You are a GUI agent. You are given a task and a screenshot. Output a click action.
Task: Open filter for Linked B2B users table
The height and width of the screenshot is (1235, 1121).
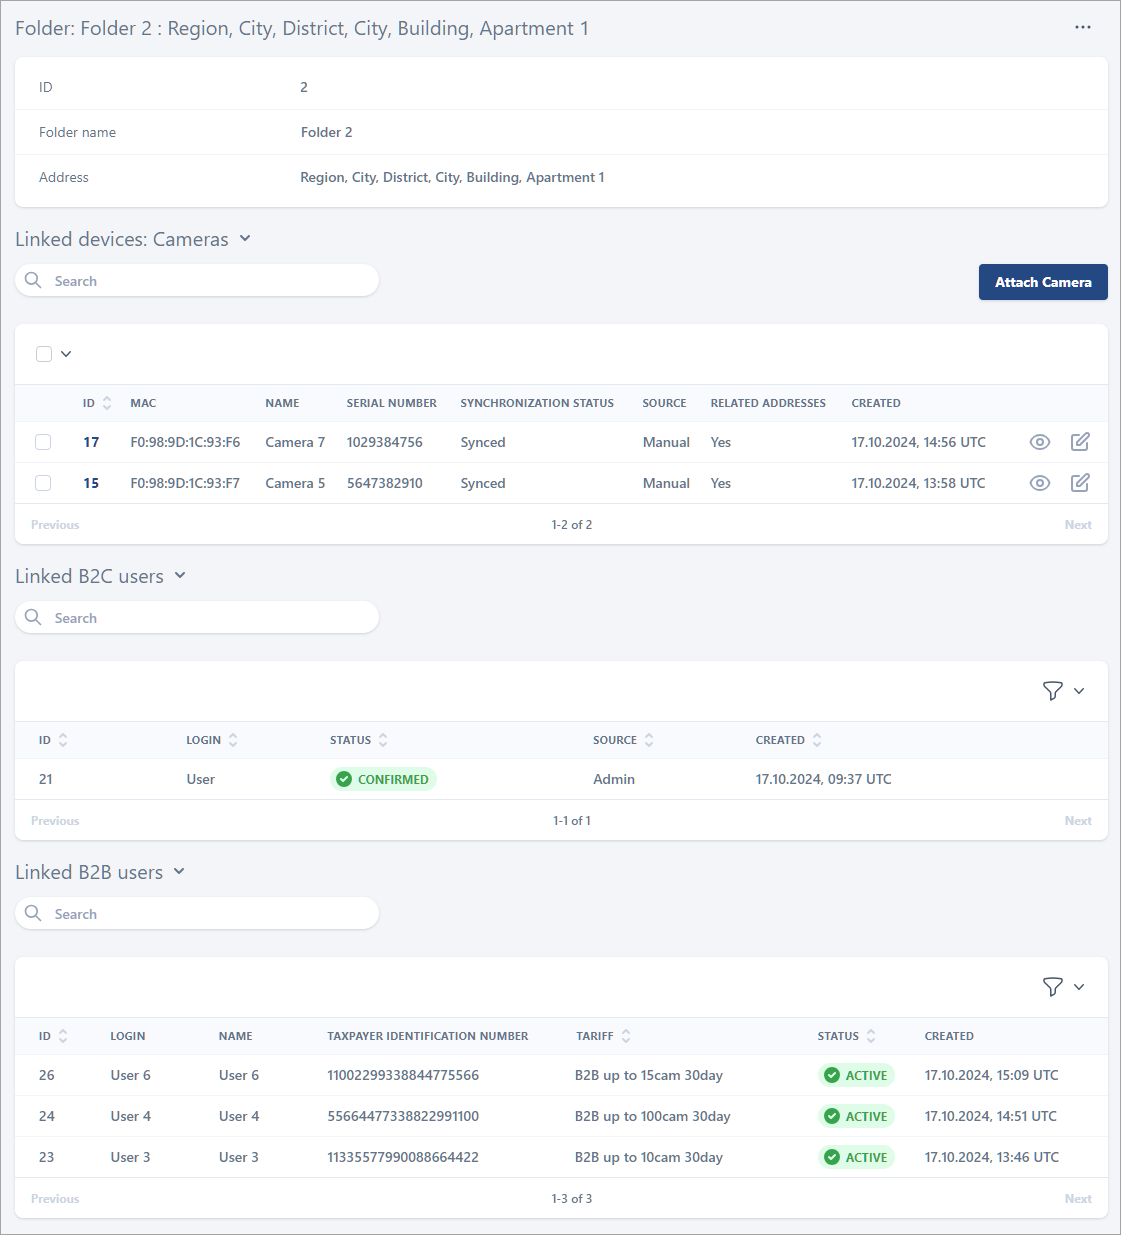(1053, 987)
